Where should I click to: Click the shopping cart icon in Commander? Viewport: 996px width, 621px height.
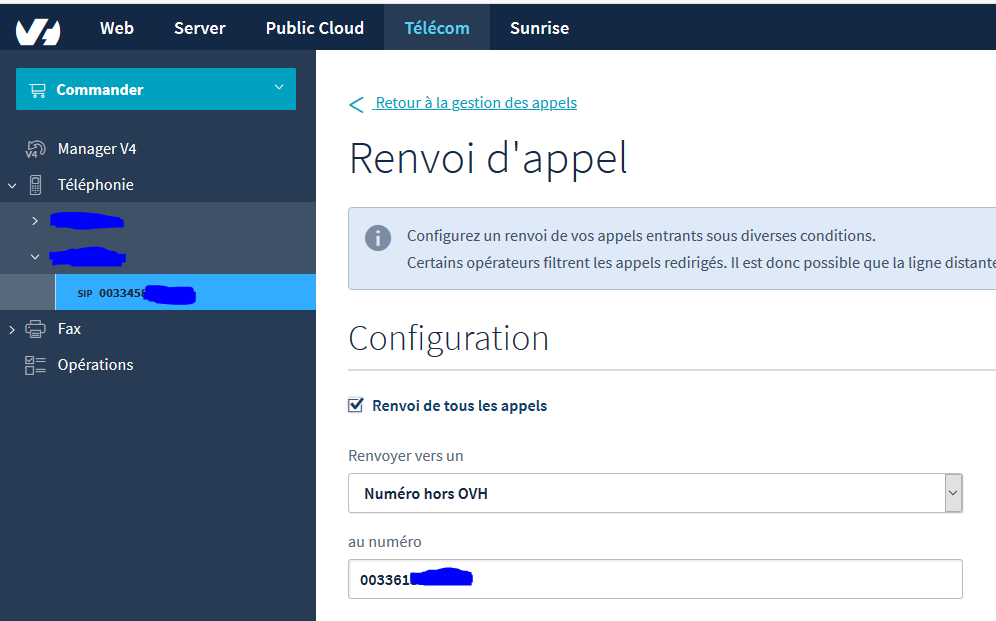pos(38,90)
